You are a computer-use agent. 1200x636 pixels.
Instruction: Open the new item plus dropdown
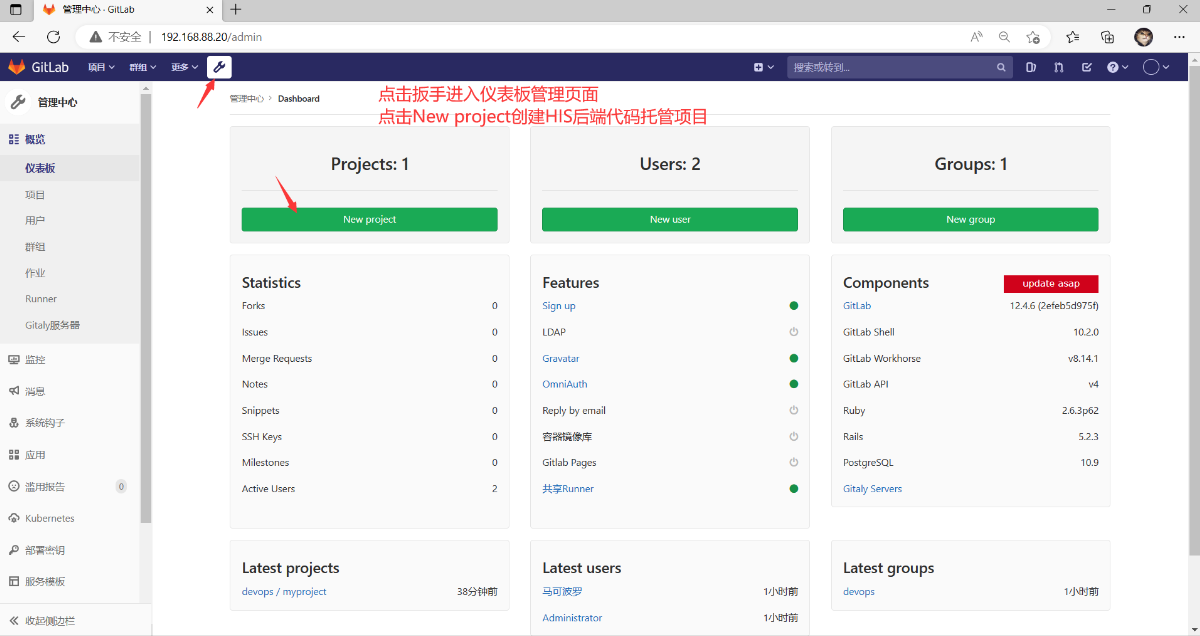764,67
